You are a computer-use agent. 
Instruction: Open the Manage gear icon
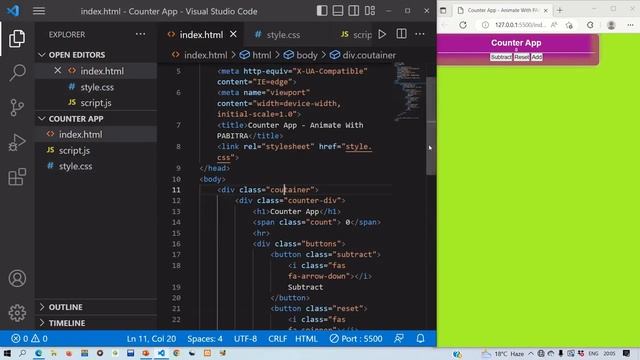tap(17, 313)
